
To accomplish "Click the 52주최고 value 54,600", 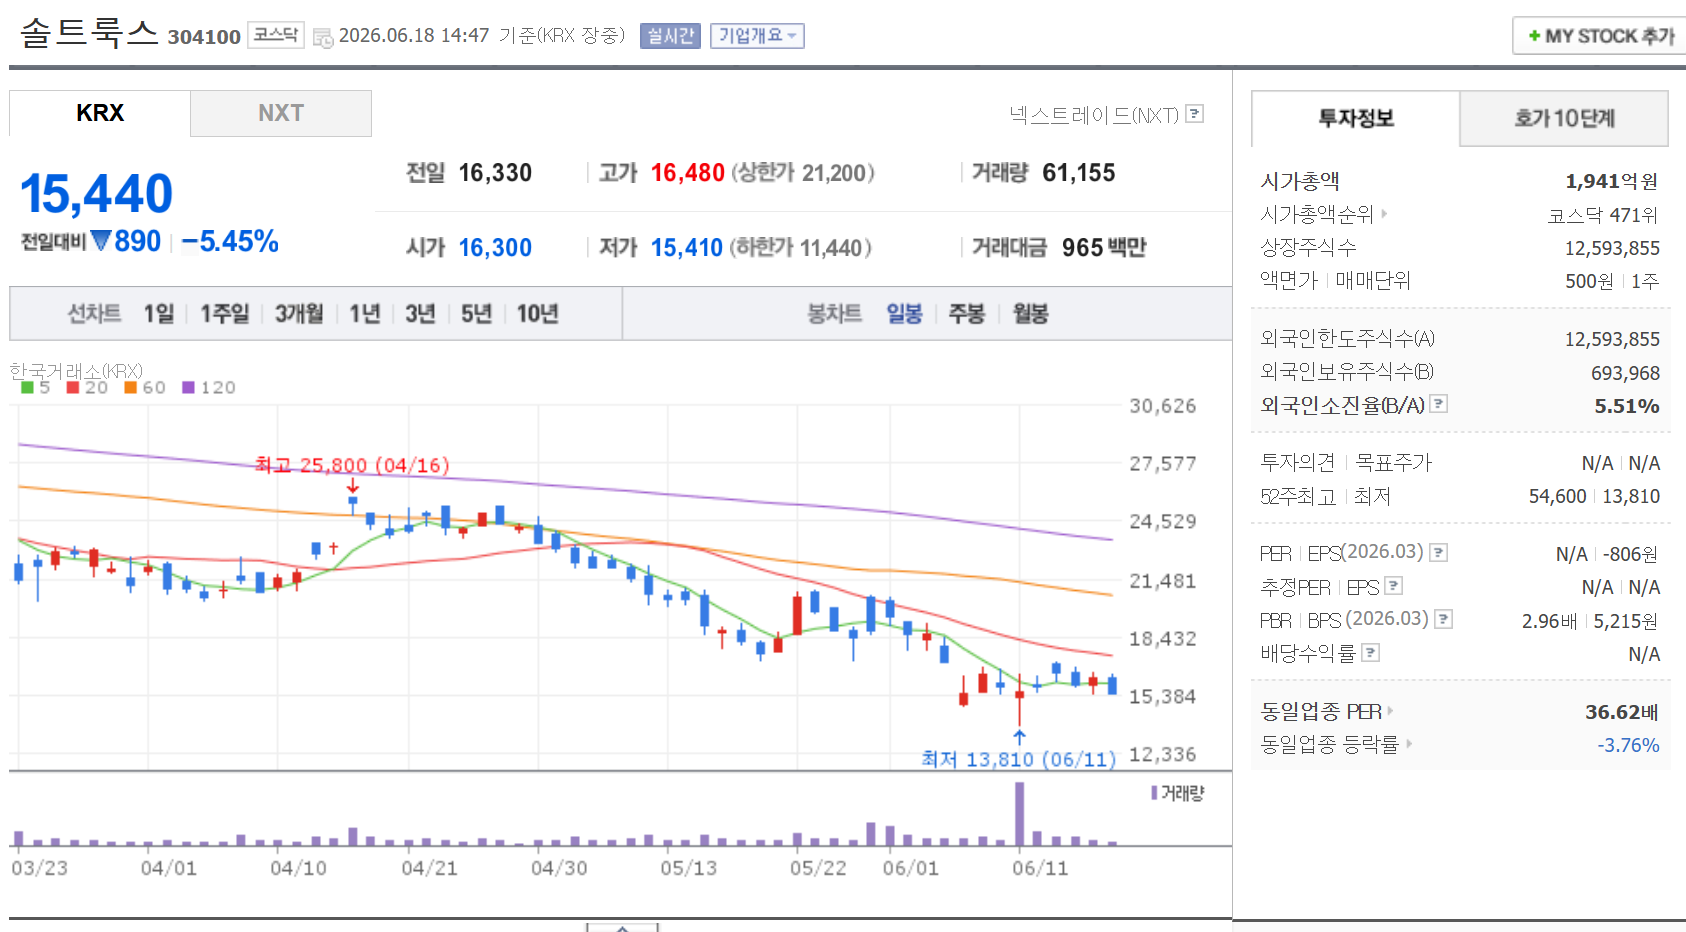I will tap(1557, 496).
